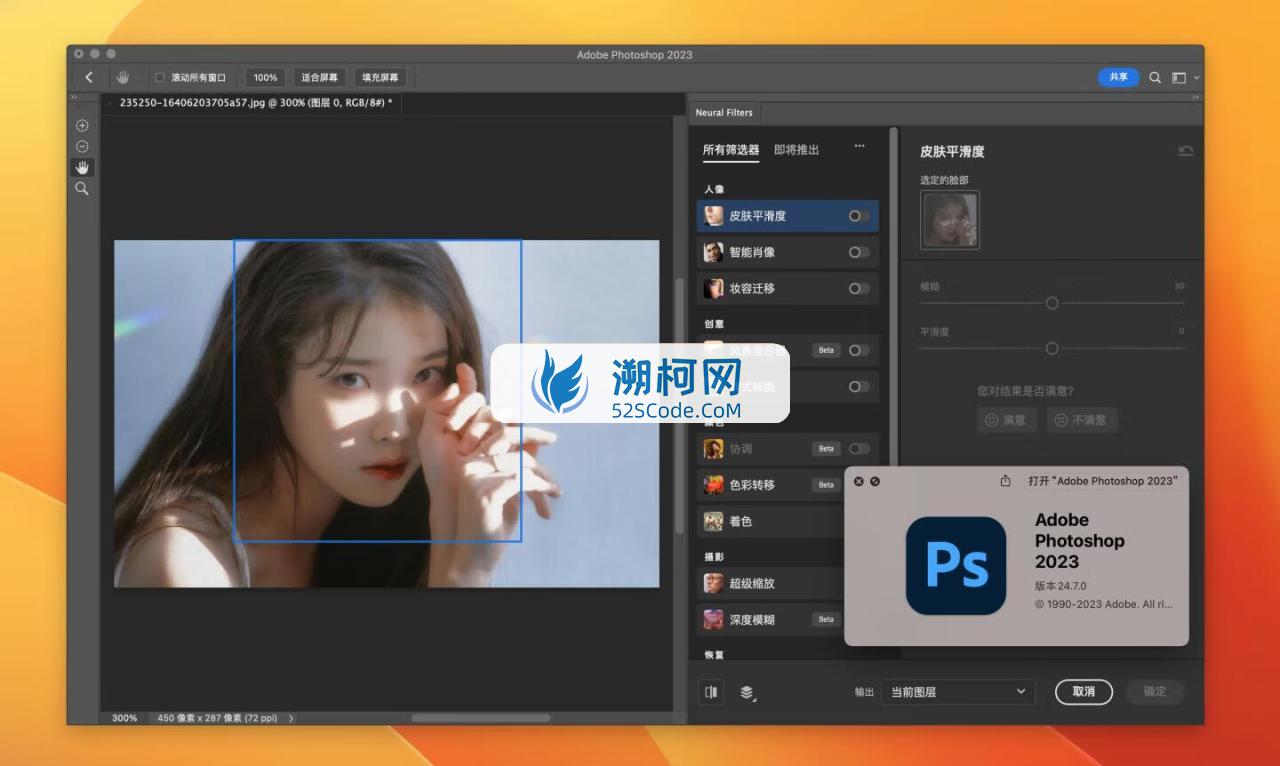Click the 300% zoom field in status bar

pos(124,718)
